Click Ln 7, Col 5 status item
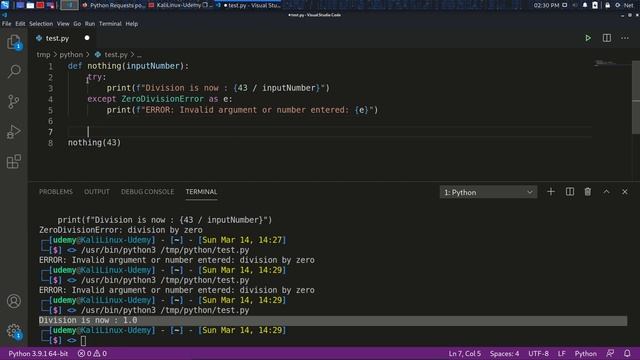Screen dimensions: 640x360 464,353
